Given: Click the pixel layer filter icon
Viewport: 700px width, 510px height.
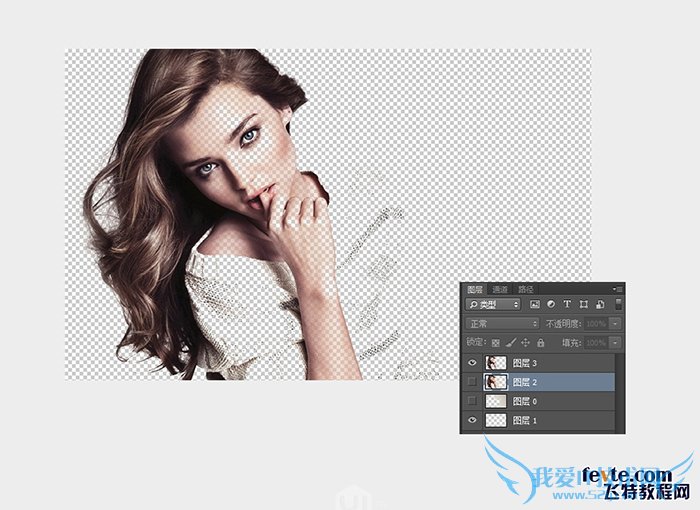Looking at the screenshot, I should click(535, 304).
